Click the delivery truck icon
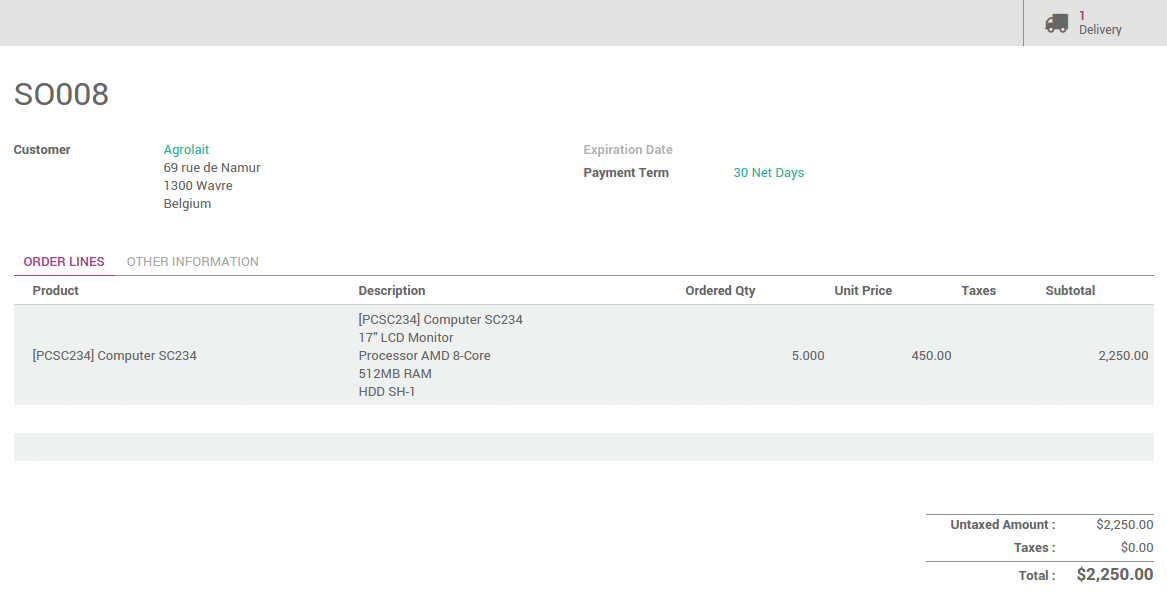The height and width of the screenshot is (604, 1167). pos(1057,23)
